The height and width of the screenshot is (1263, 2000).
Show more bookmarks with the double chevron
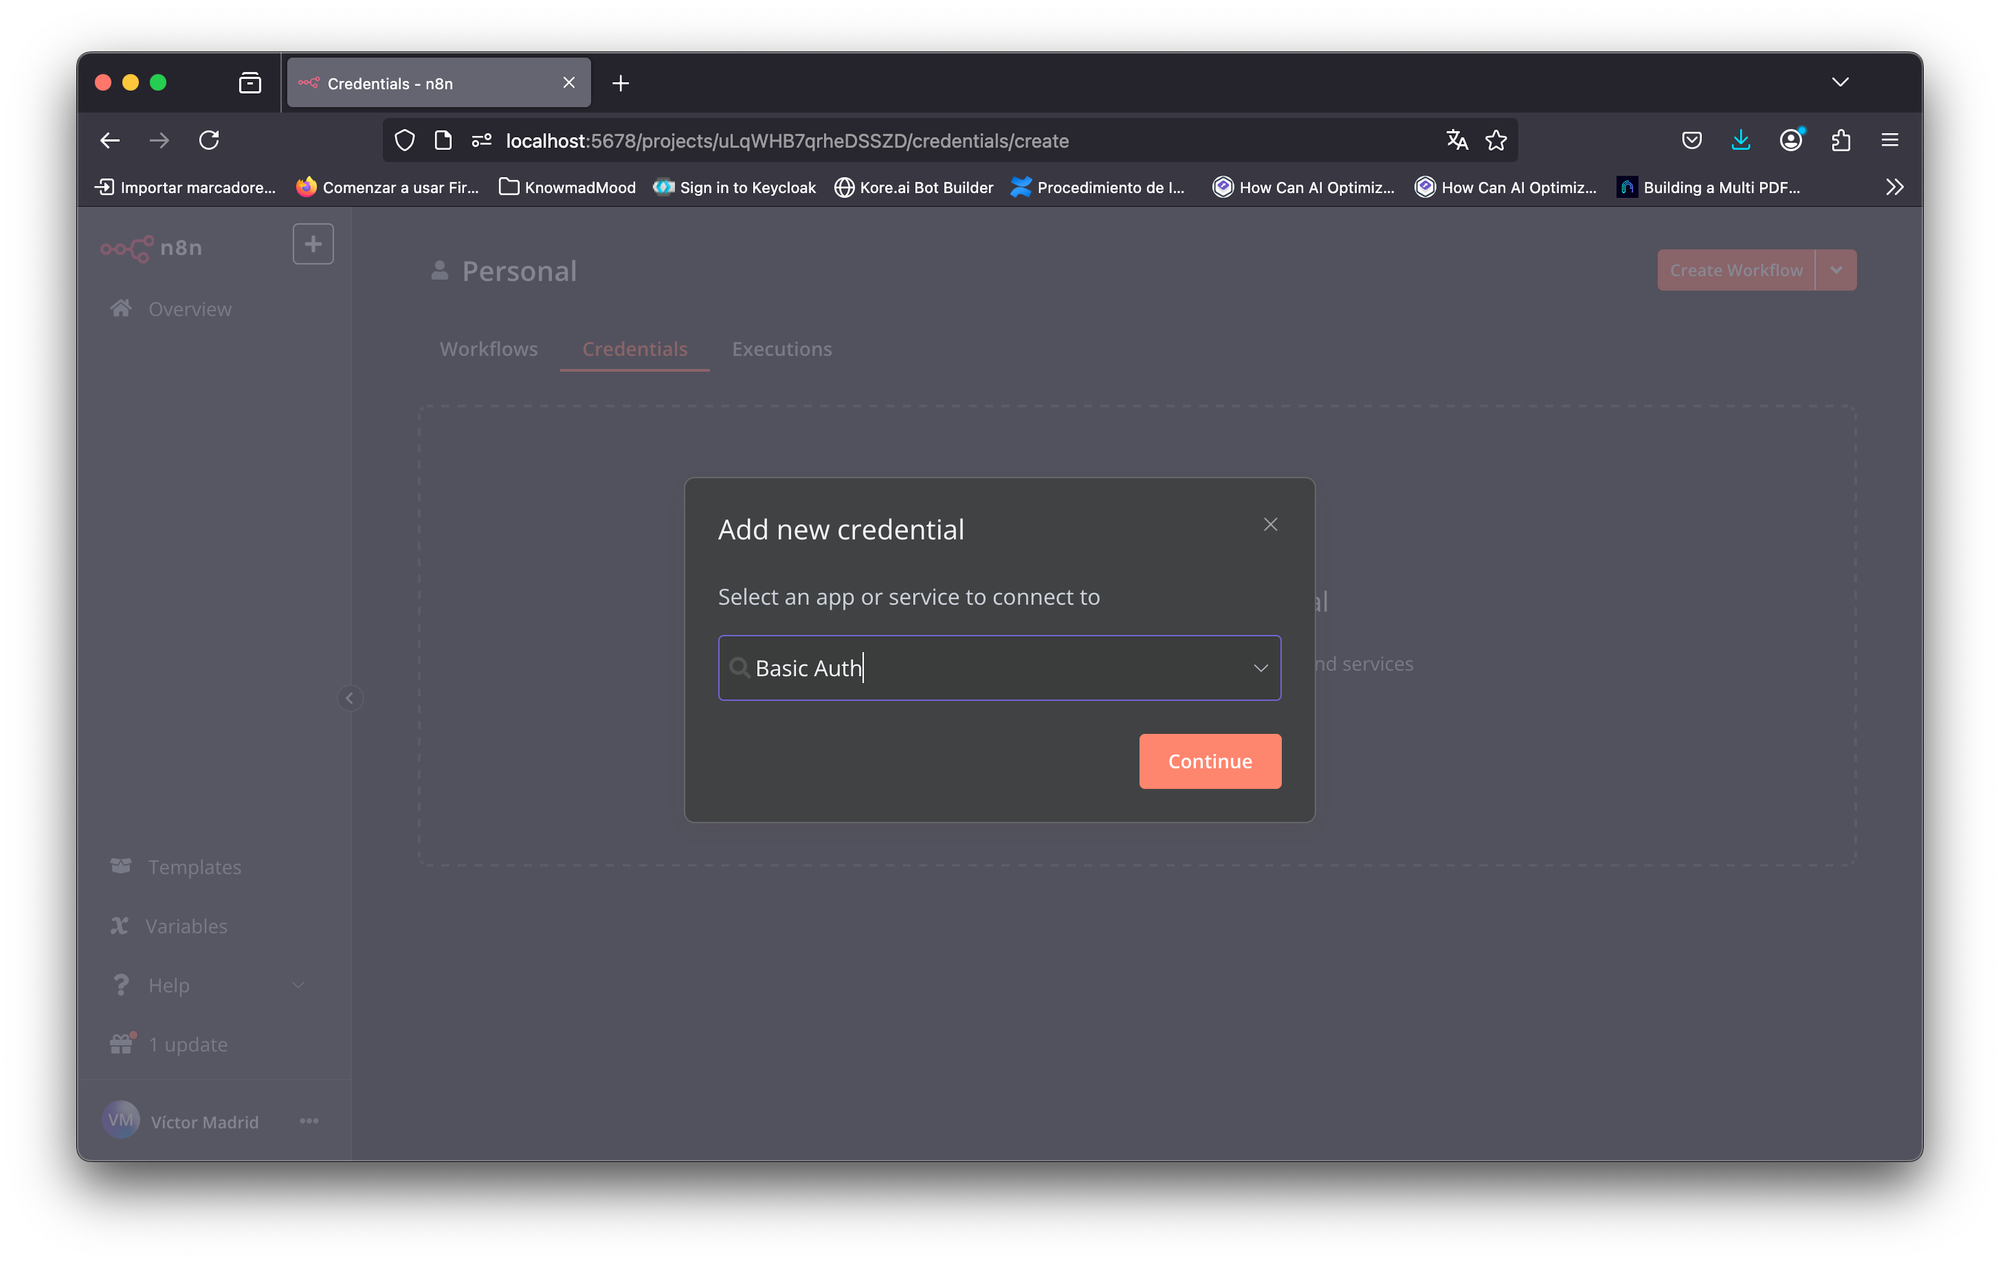point(1894,187)
